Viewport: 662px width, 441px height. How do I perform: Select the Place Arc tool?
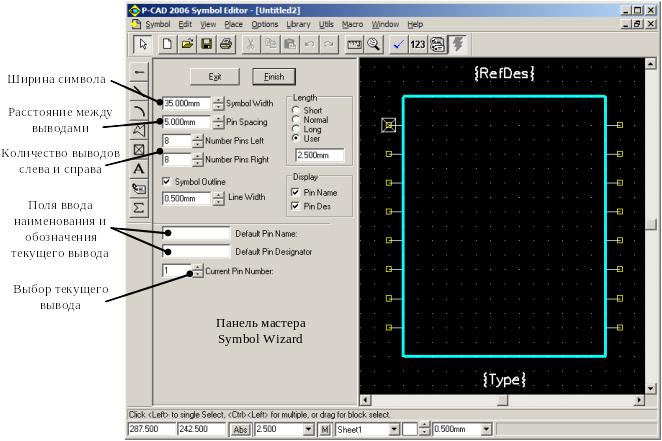pos(139,111)
